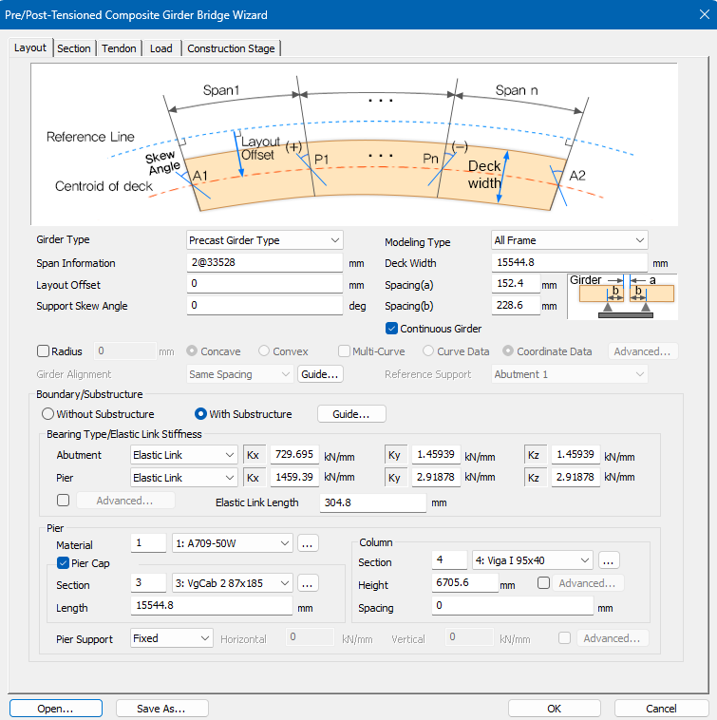
Task: Click the Guide button beside With Substructure
Action: coord(351,414)
